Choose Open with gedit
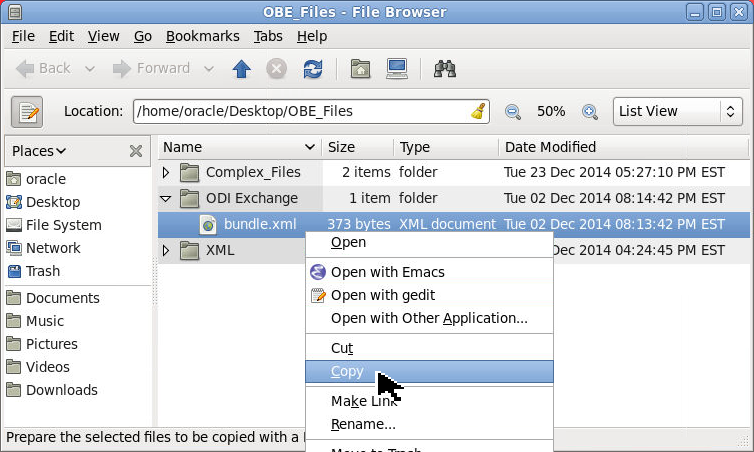The height and width of the screenshot is (452, 754). [429, 295]
